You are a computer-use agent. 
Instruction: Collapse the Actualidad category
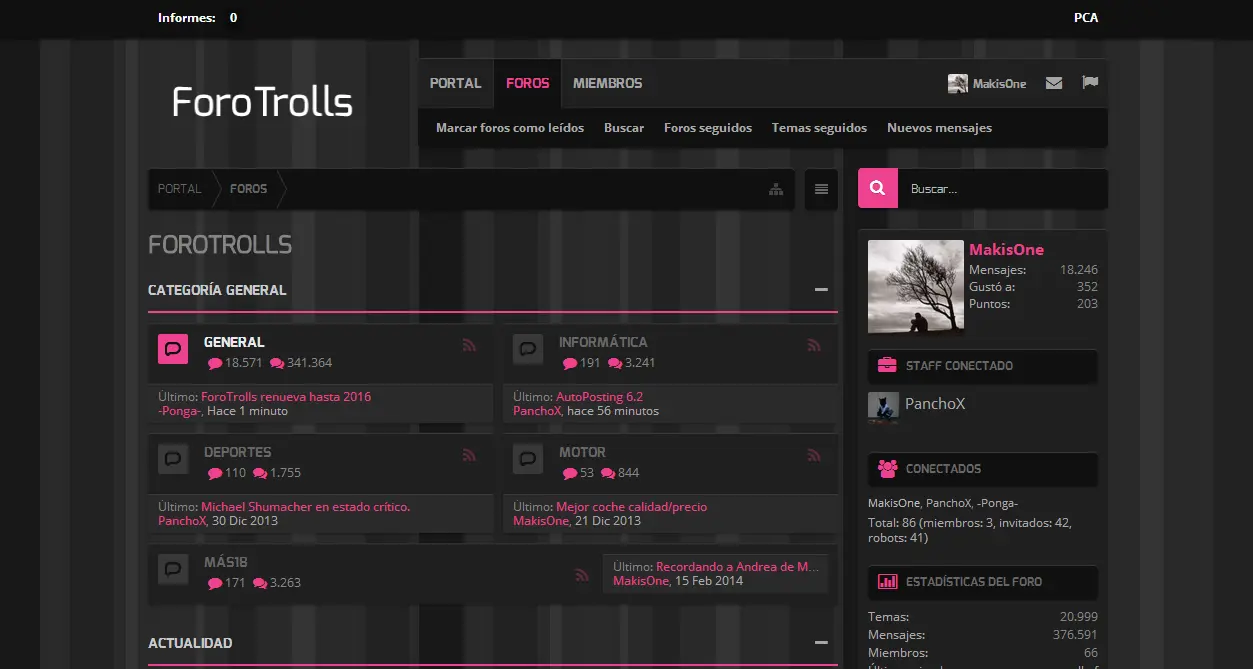[821, 643]
